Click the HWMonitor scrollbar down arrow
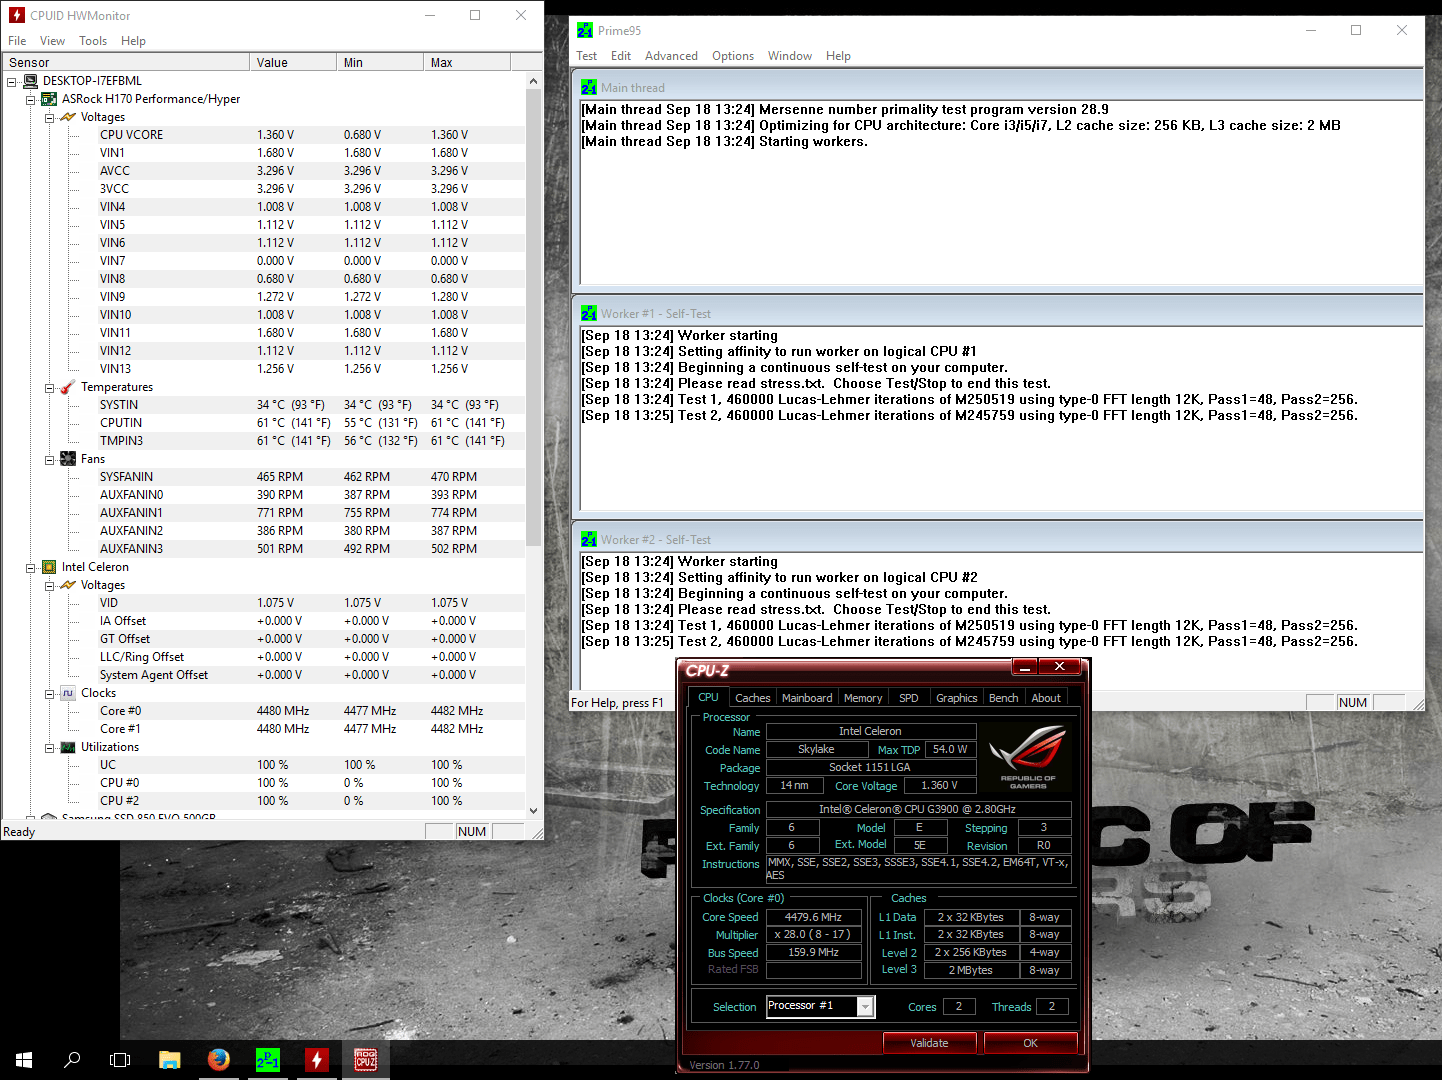Viewport: 1442px width, 1082px height. (533, 810)
